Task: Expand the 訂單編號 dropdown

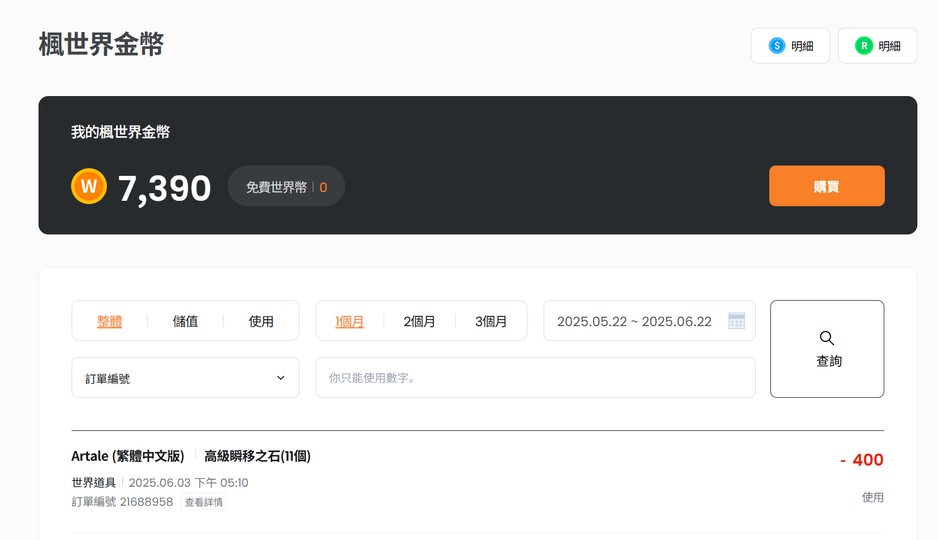Action: tap(185, 377)
